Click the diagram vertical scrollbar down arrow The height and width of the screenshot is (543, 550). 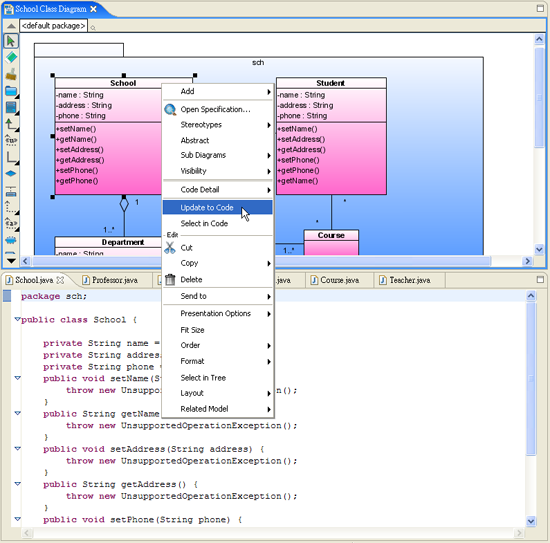point(539,249)
